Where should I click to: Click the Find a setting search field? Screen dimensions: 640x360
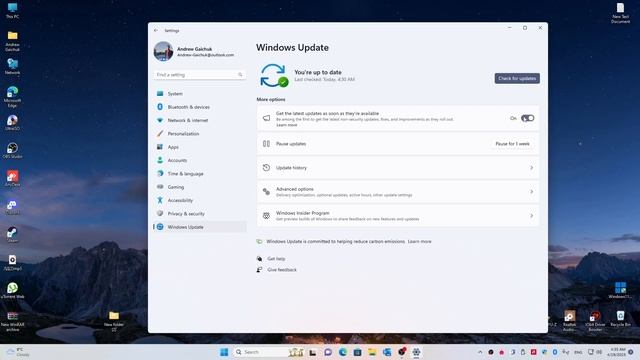pos(200,75)
